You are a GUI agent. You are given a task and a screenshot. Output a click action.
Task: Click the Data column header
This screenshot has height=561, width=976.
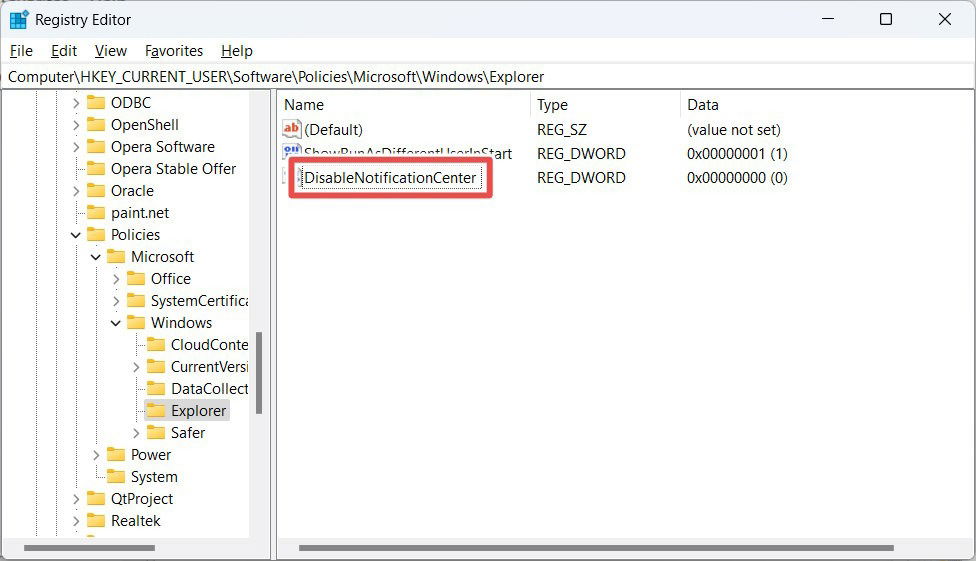pyautogui.click(x=827, y=105)
